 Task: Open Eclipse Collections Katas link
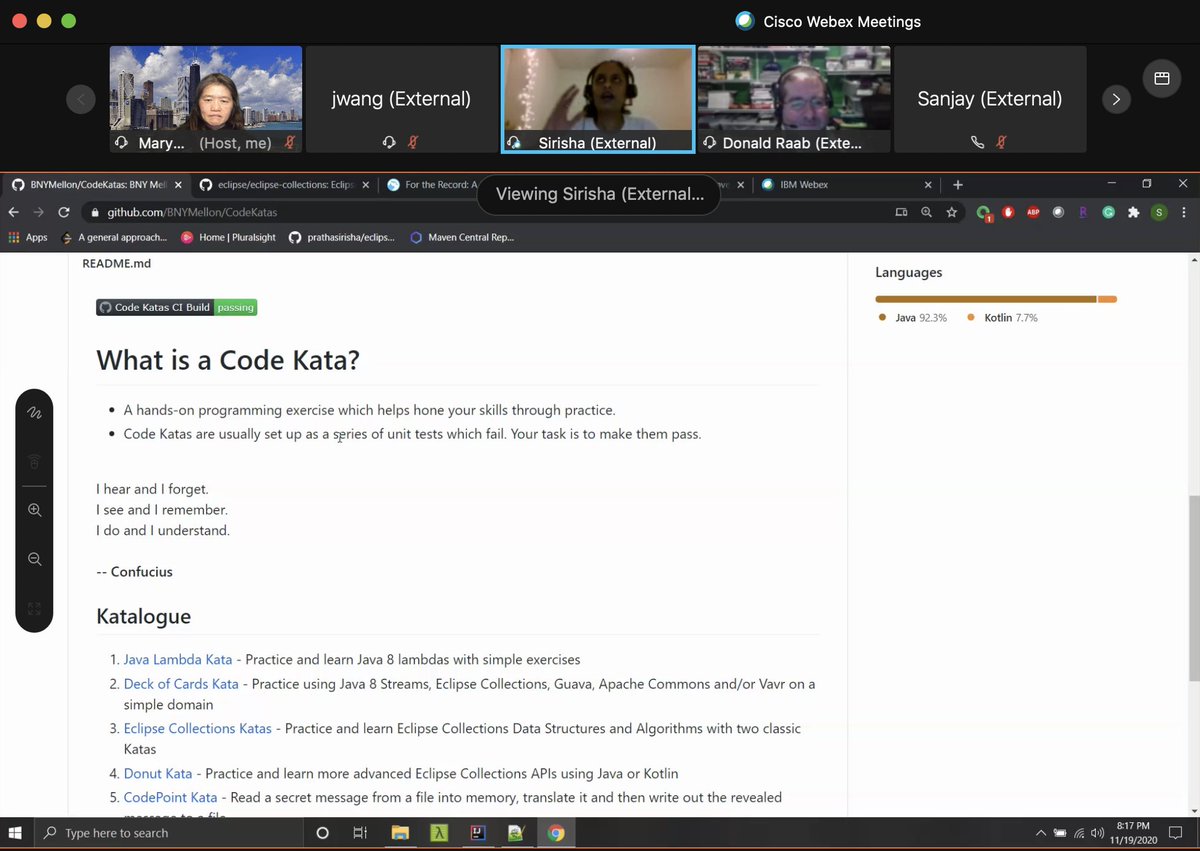coord(198,728)
